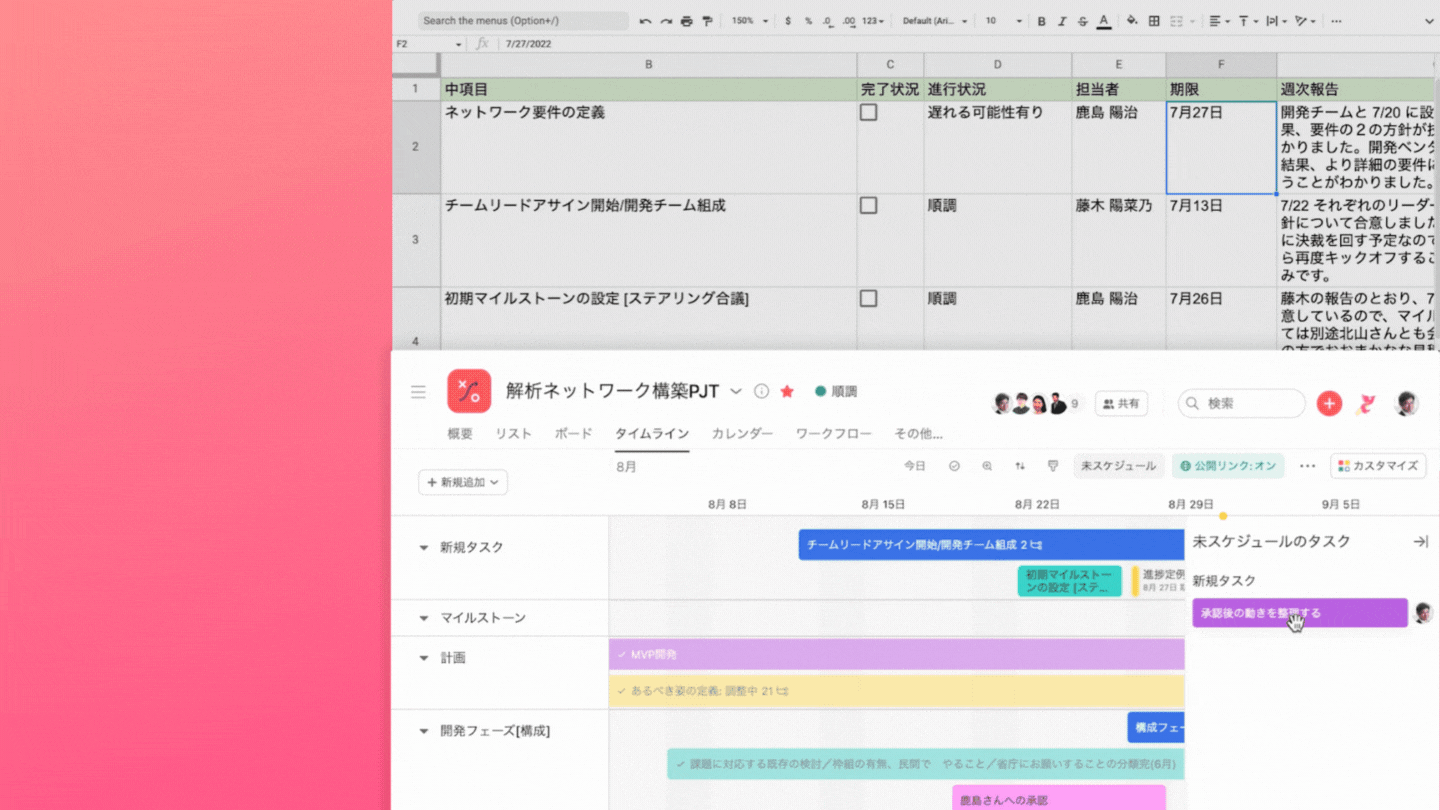Open the text color picker in Sheets
The image size is (1440, 810).
(1103, 21)
